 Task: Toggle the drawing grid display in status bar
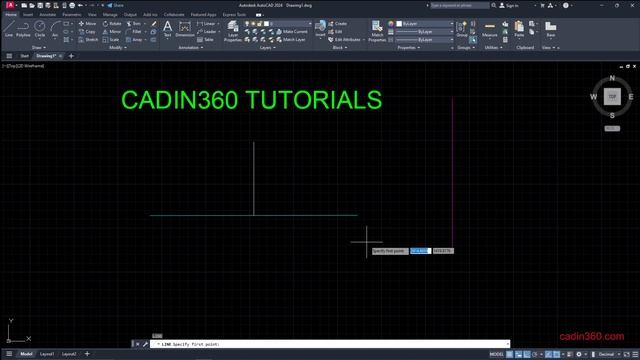click(509, 354)
